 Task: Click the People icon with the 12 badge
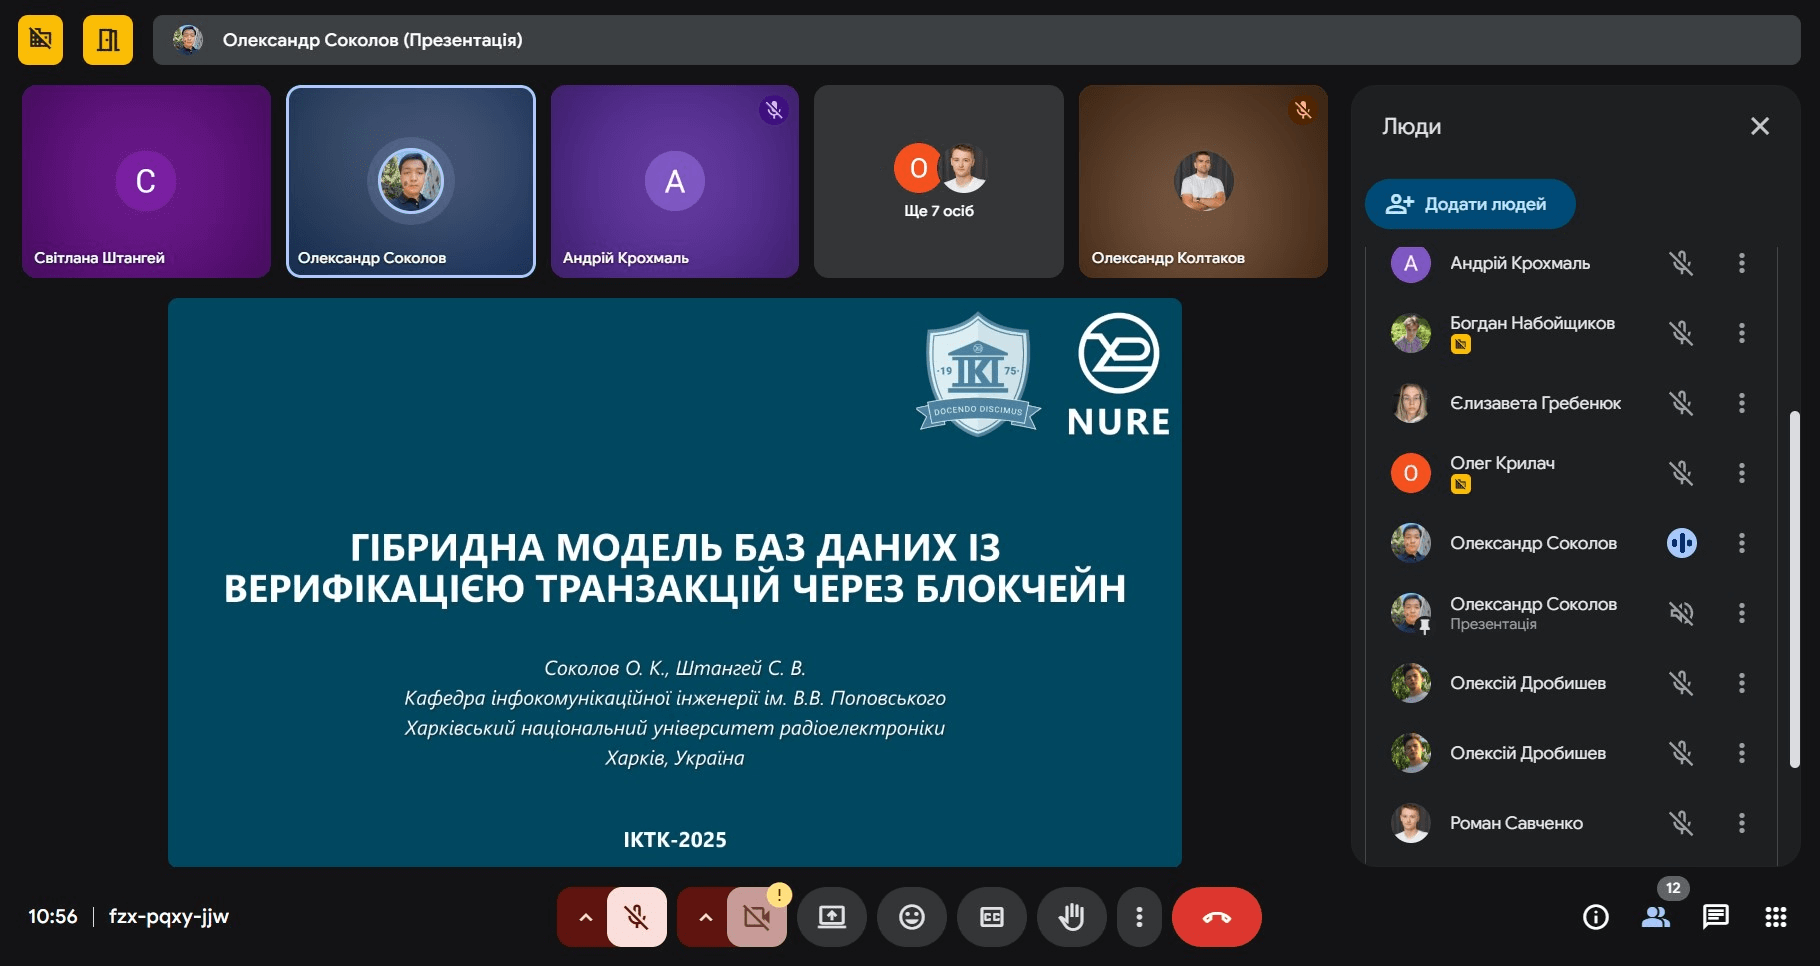(x=1656, y=917)
